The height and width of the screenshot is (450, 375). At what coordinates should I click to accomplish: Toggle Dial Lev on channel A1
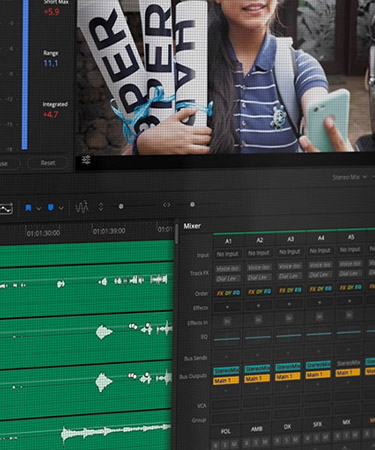tap(228, 279)
